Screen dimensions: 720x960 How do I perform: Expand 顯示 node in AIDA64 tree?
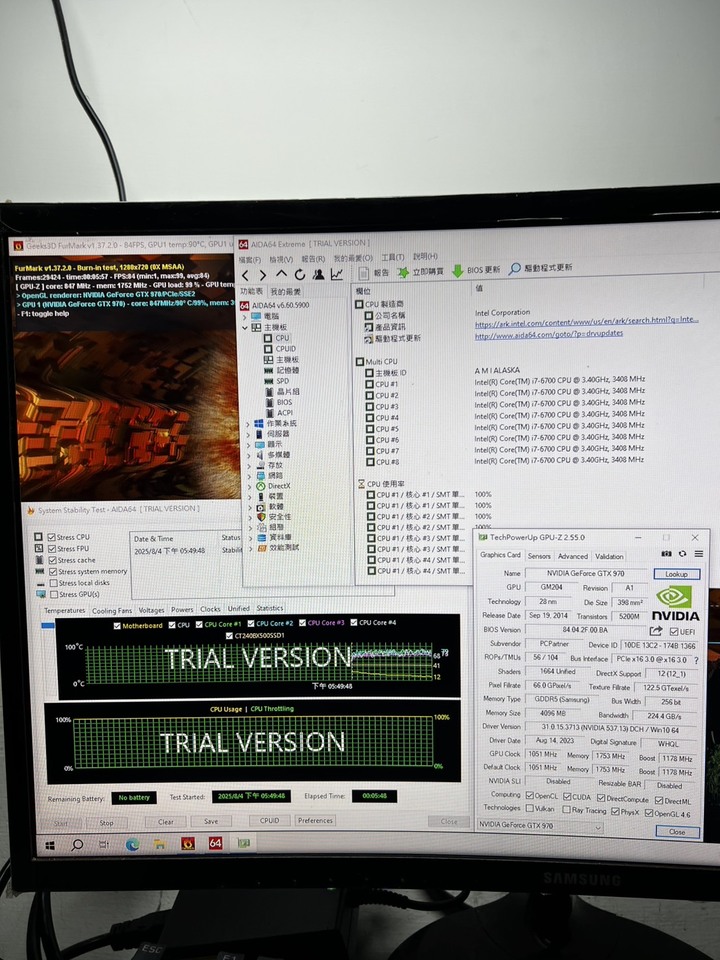point(249,444)
